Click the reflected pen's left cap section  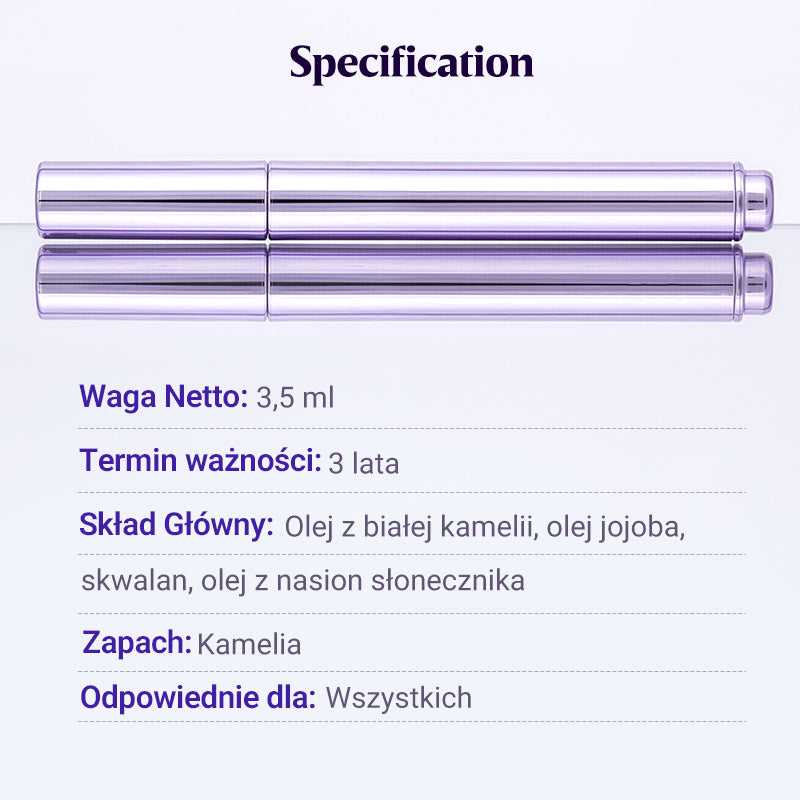[152, 284]
